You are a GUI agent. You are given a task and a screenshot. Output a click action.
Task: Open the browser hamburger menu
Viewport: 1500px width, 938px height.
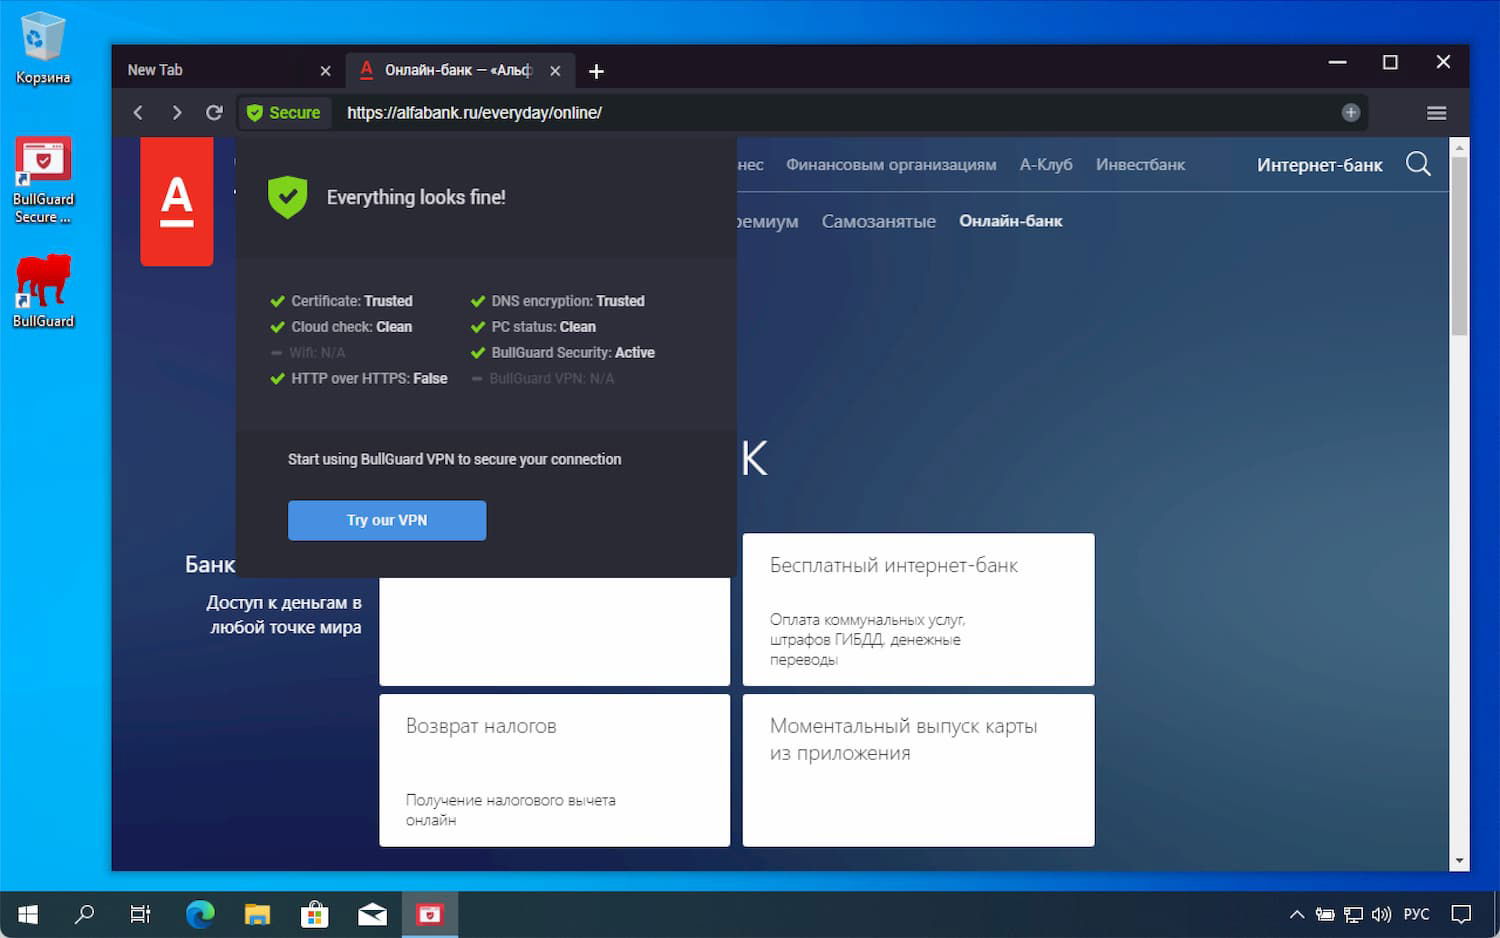(x=1437, y=112)
